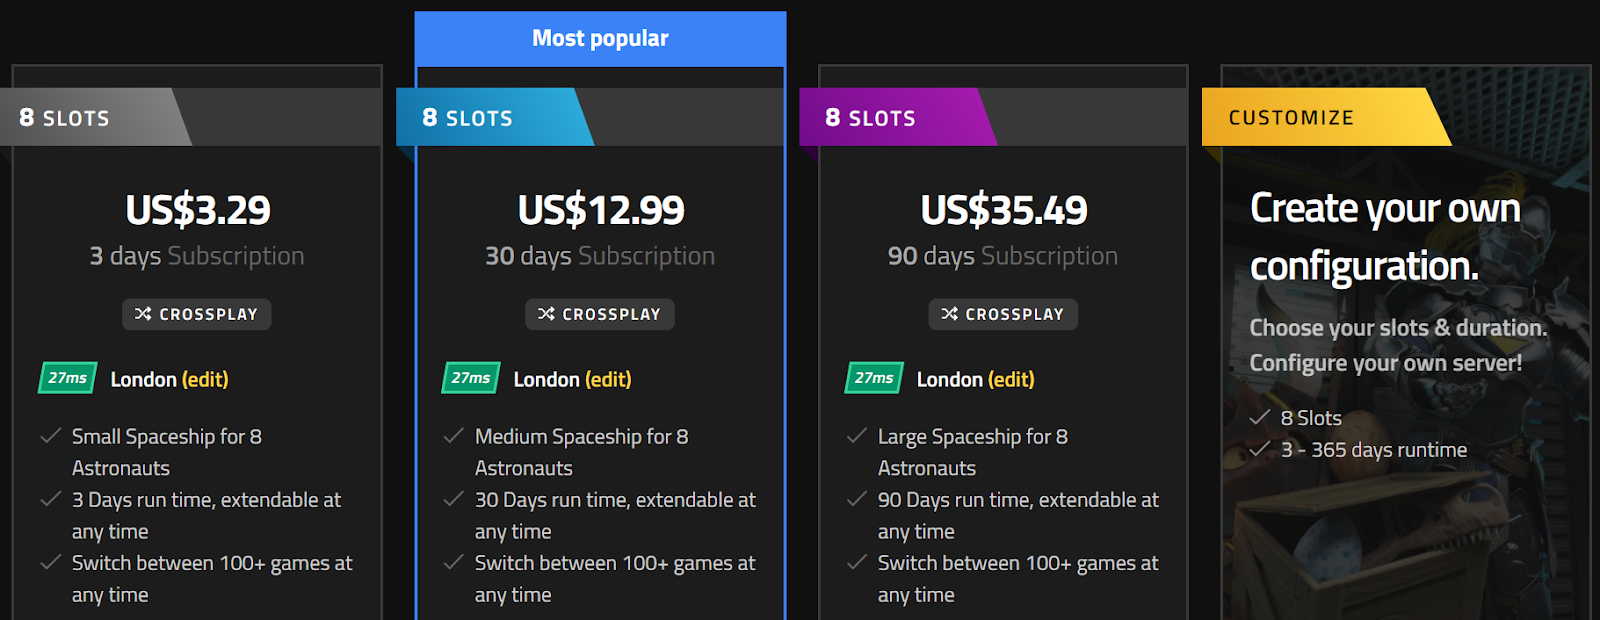The height and width of the screenshot is (620, 1600).
Task: Pick the US$3.29 price heading
Action: tap(198, 210)
